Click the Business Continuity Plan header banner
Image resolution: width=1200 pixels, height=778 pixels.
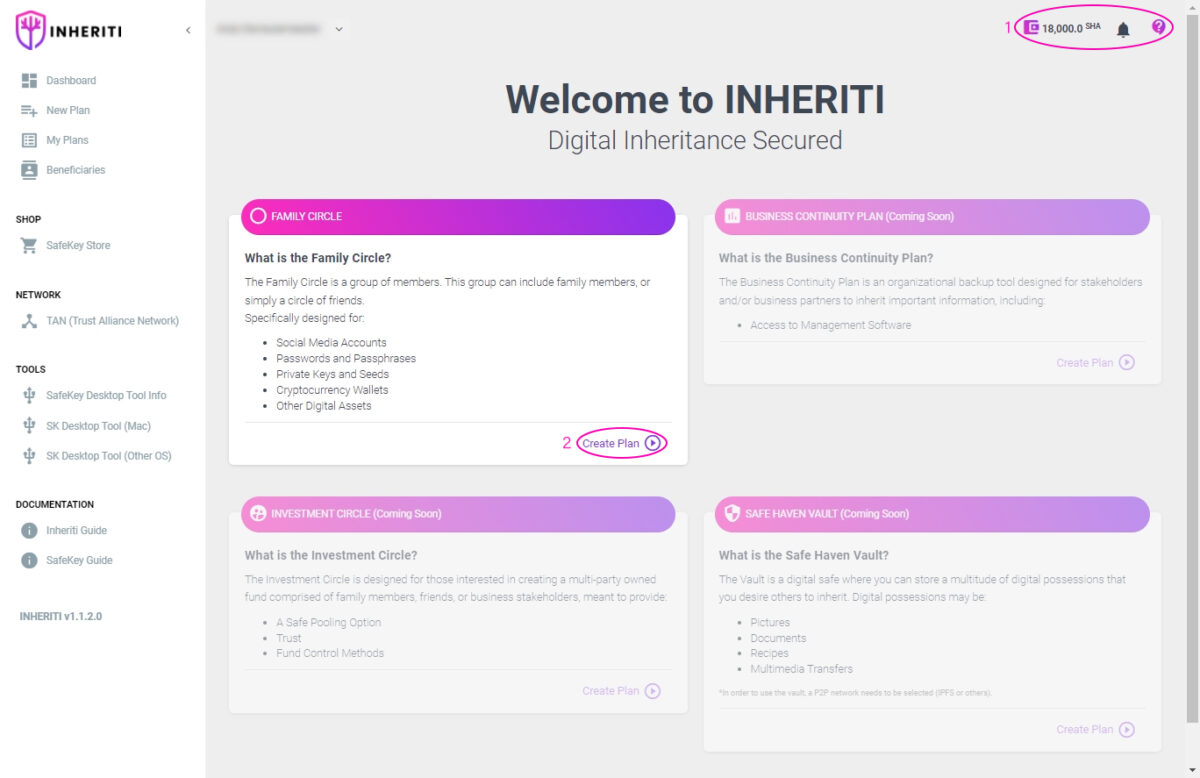click(x=930, y=216)
